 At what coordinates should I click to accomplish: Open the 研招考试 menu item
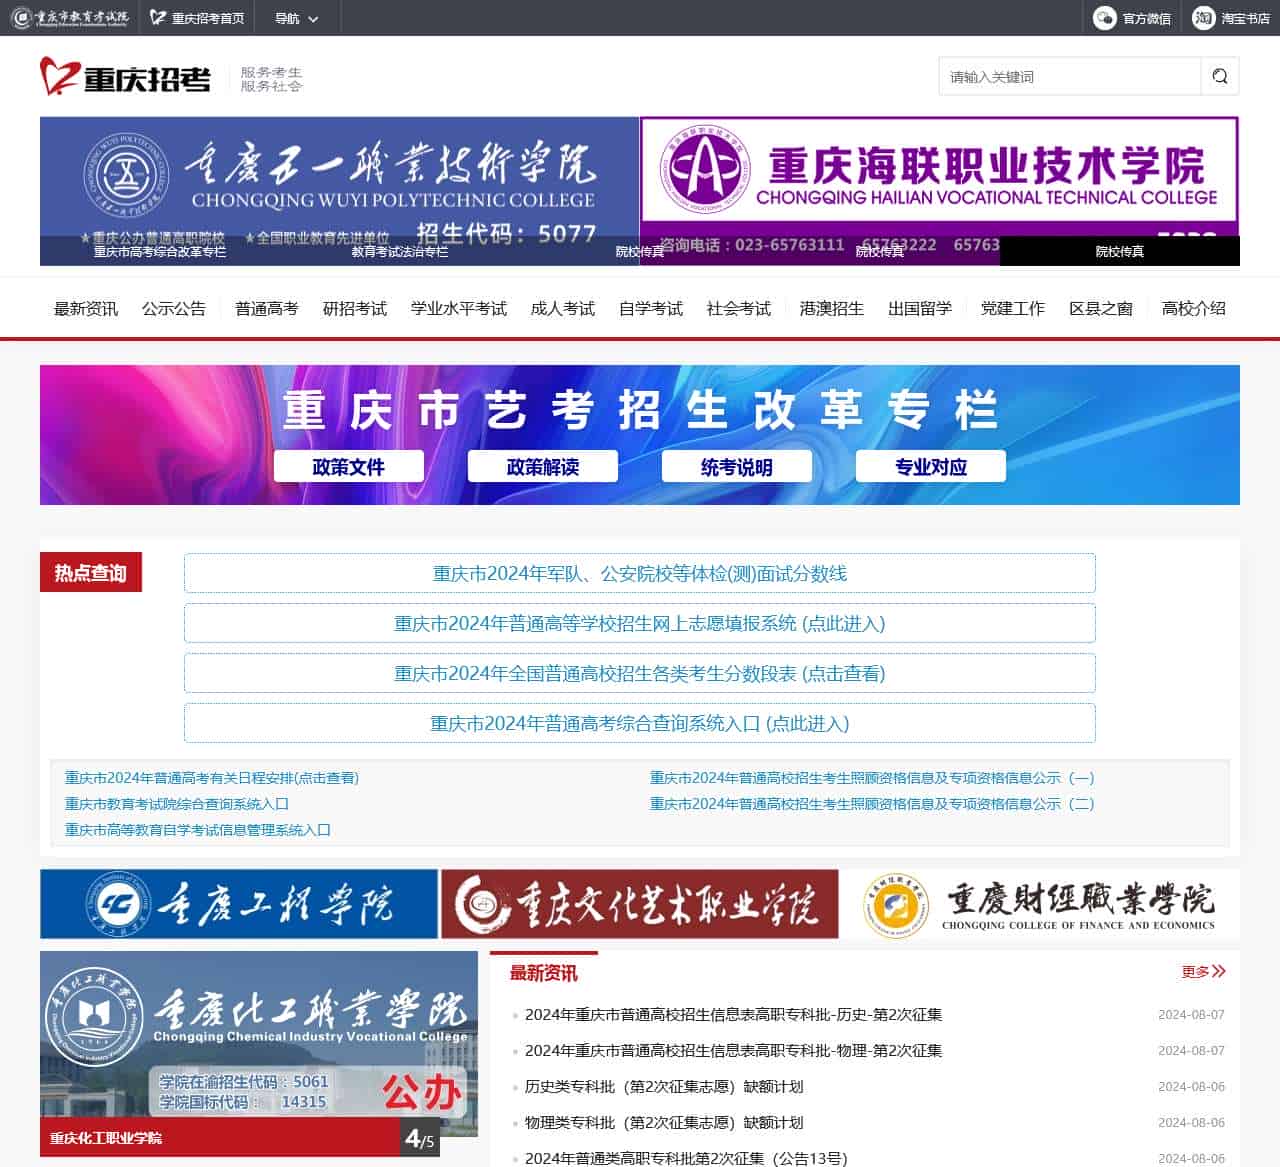(355, 309)
